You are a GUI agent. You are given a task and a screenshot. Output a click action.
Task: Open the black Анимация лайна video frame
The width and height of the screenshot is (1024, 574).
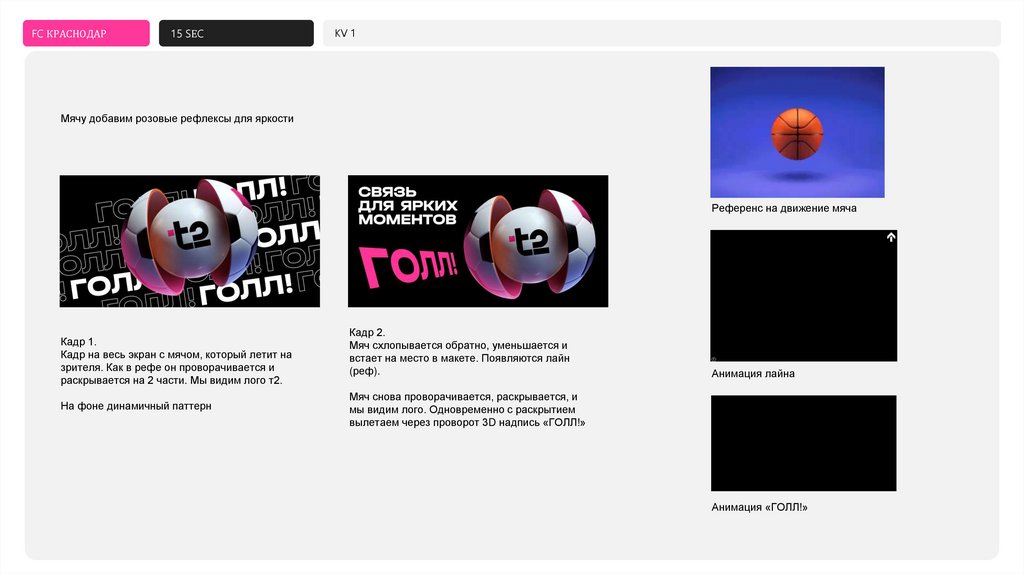[803, 296]
